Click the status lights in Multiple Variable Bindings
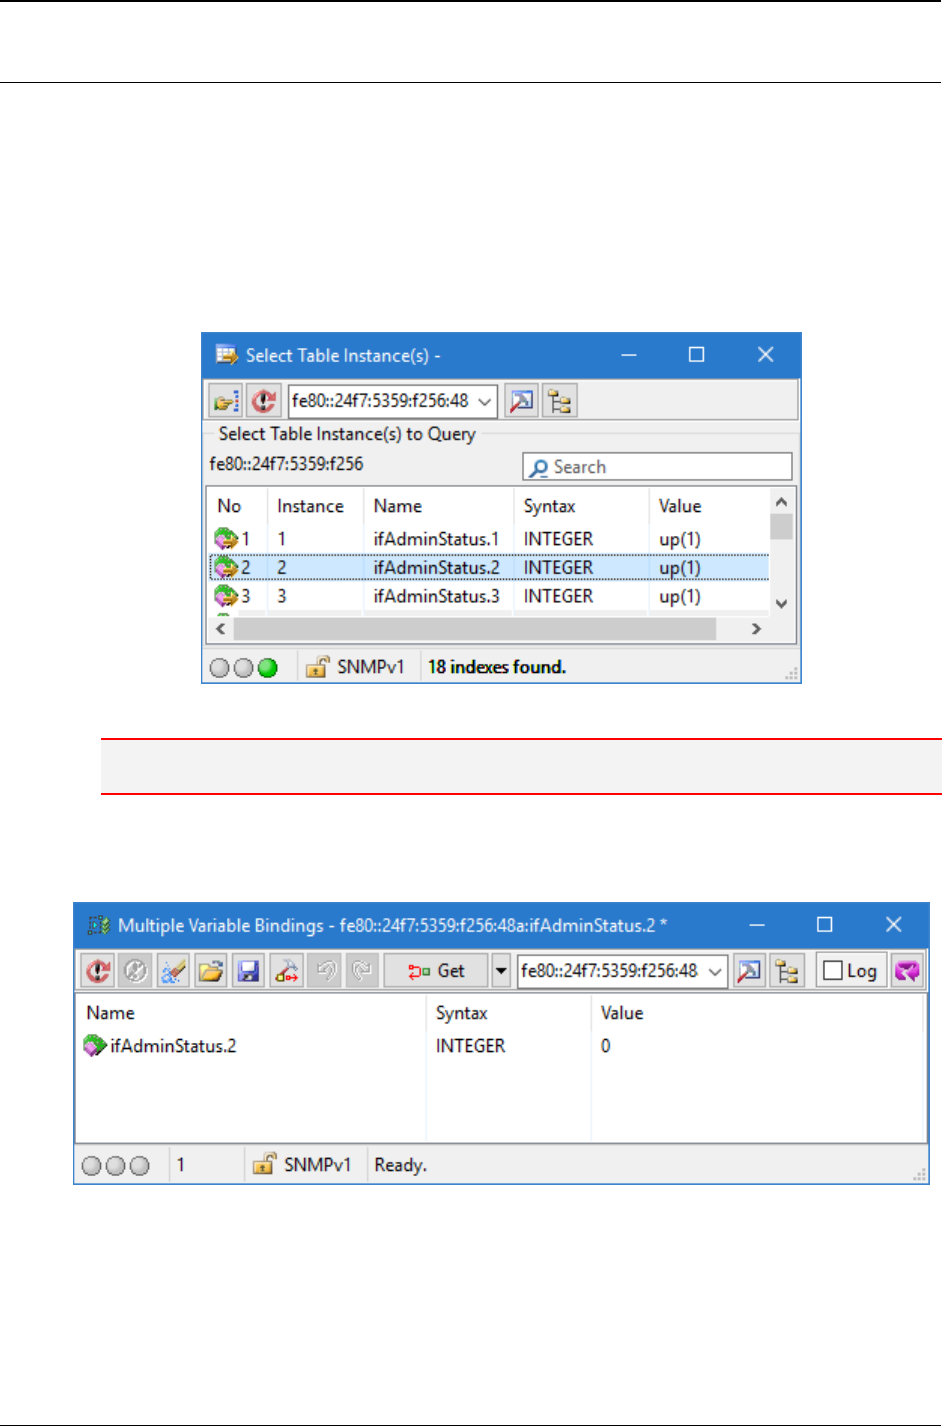 [115, 1166]
